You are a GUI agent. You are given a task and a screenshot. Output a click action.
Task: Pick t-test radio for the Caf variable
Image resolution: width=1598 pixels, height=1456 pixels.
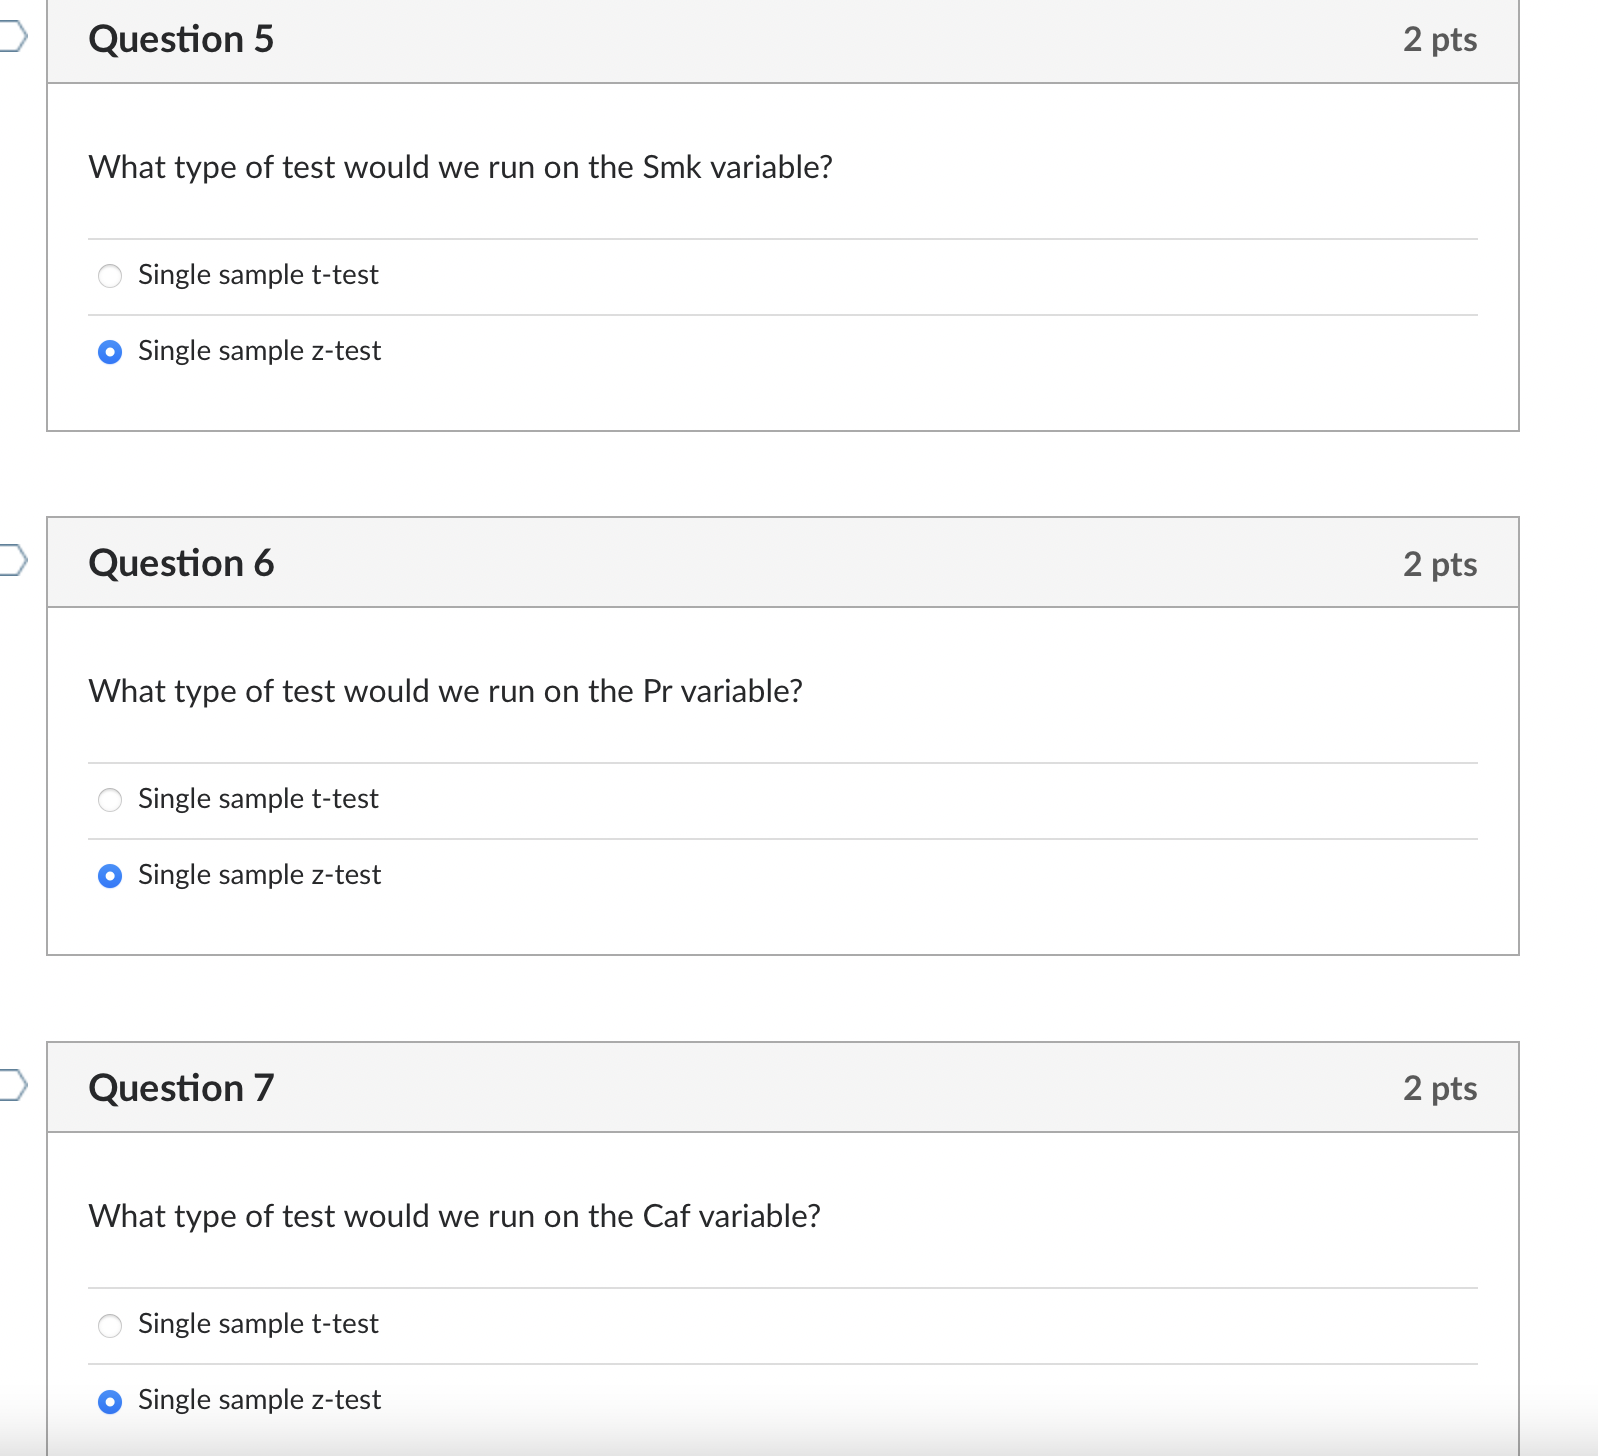point(110,1325)
